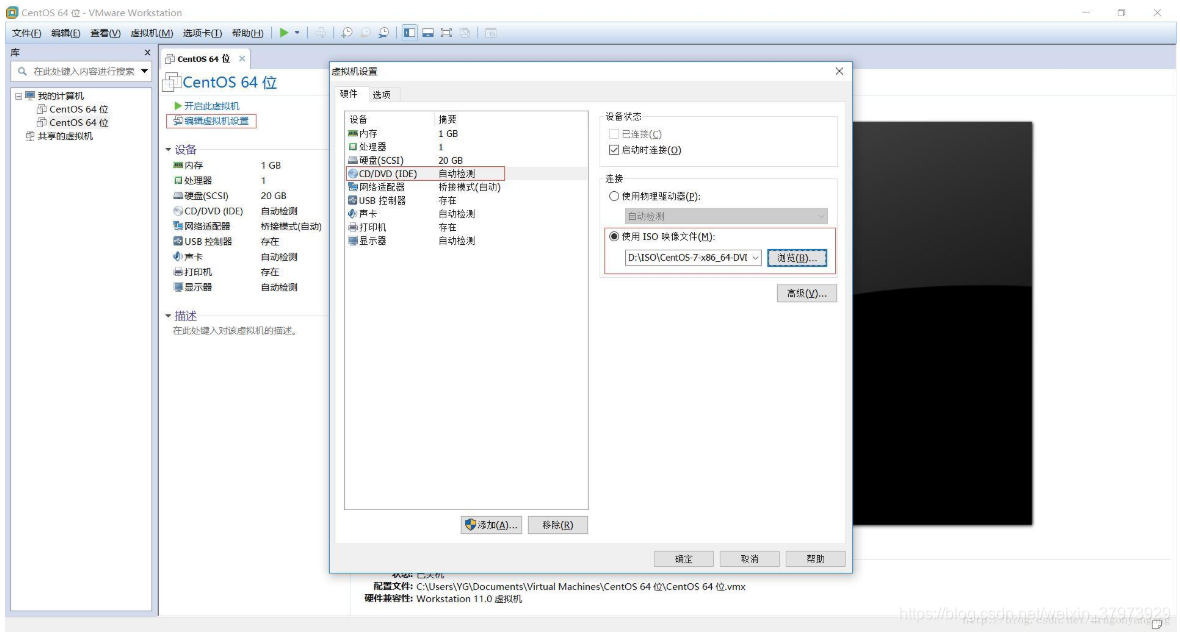
Task: Select 处理器 icon in the dialog device list
Action: (x=352, y=147)
